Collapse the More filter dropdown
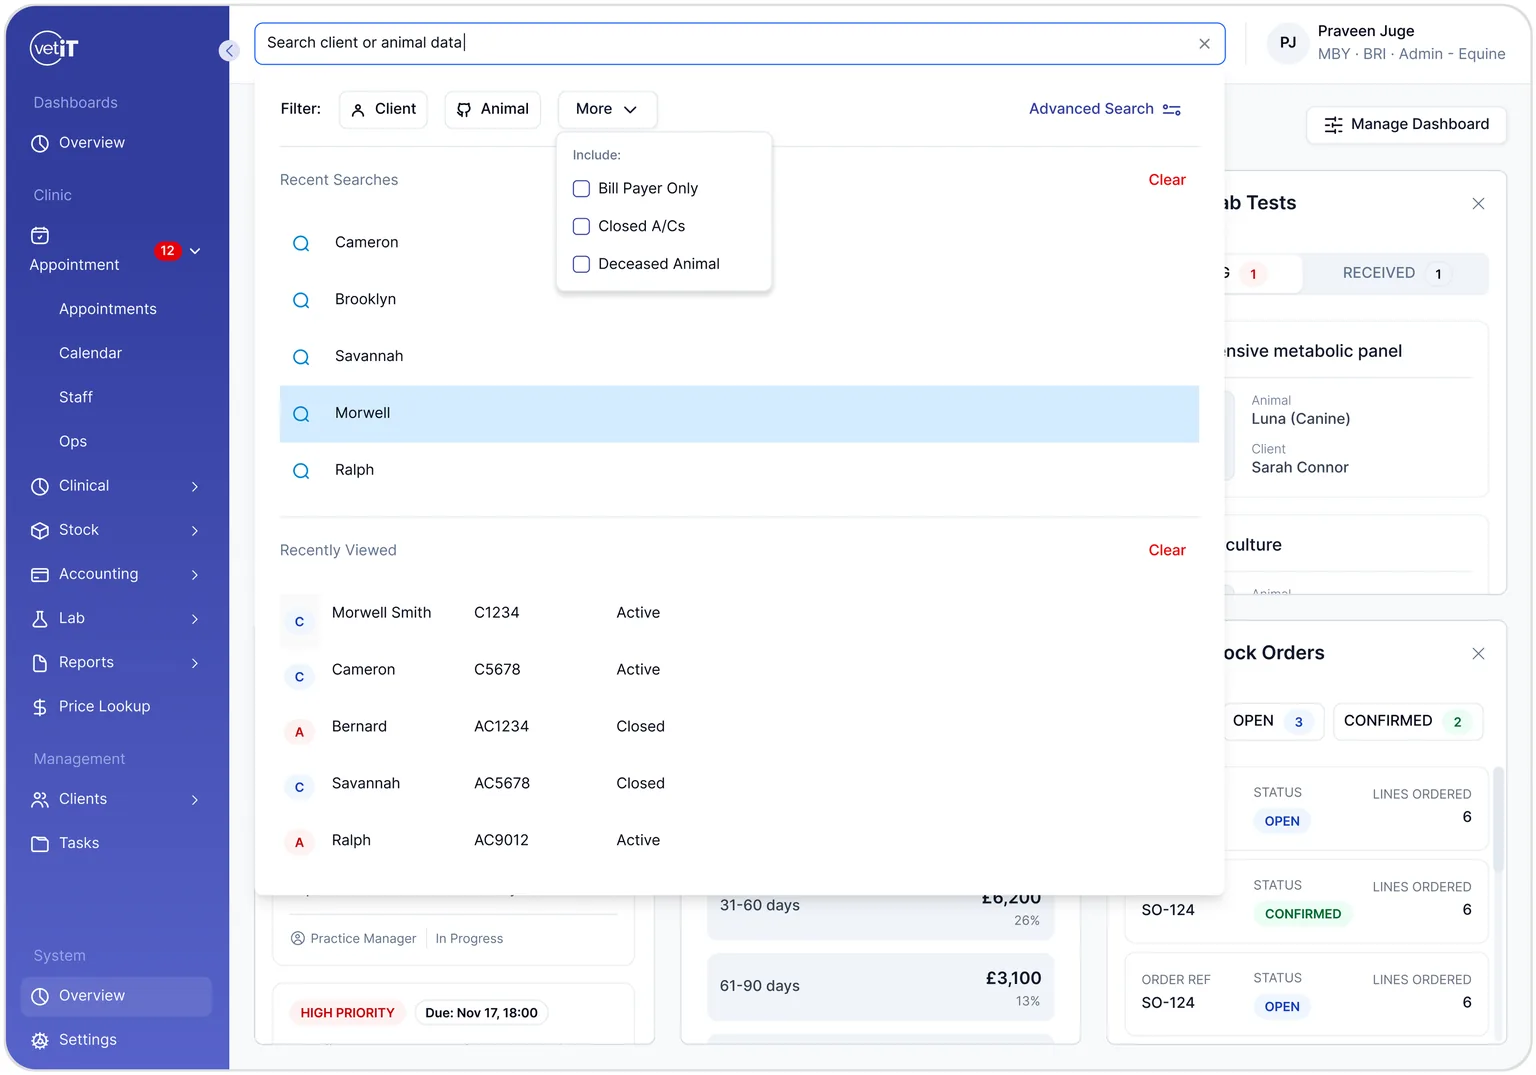This screenshot has height=1075, width=1536. pos(607,109)
